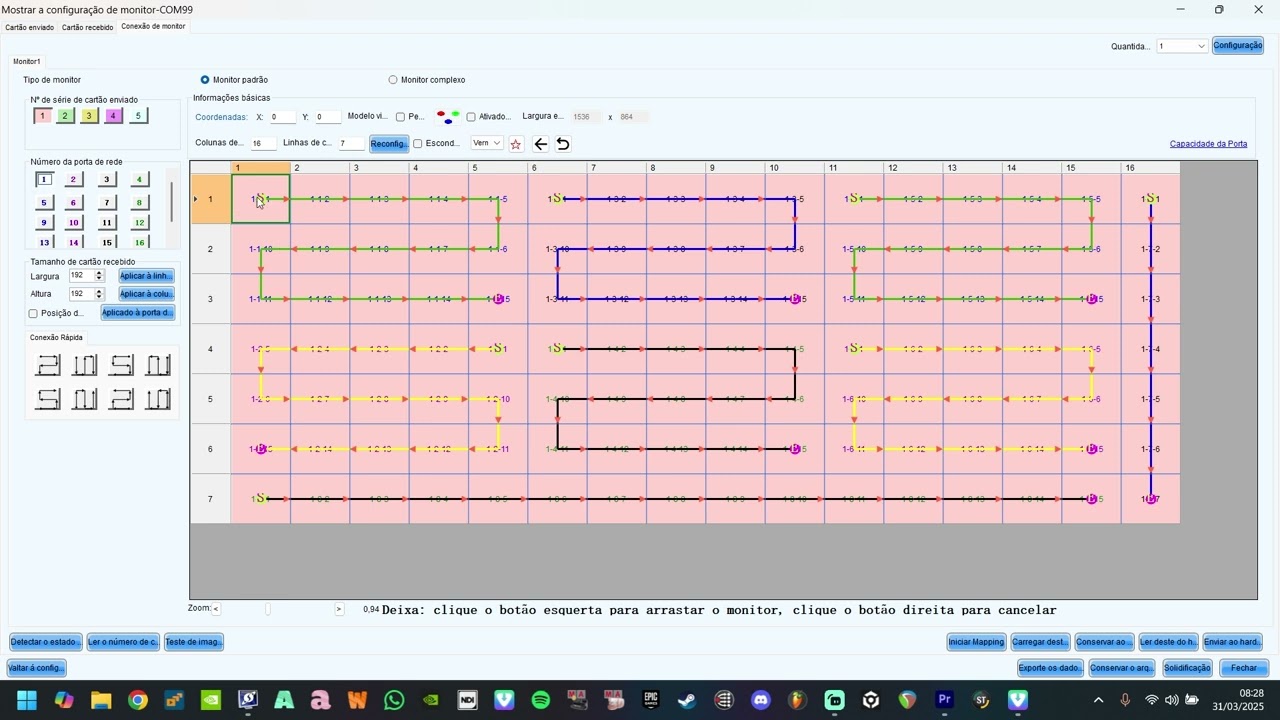This screenshot has height=720, width=1280.
Task: Click the Enviar ao hard... button
Action: (x=1233, y=642)
